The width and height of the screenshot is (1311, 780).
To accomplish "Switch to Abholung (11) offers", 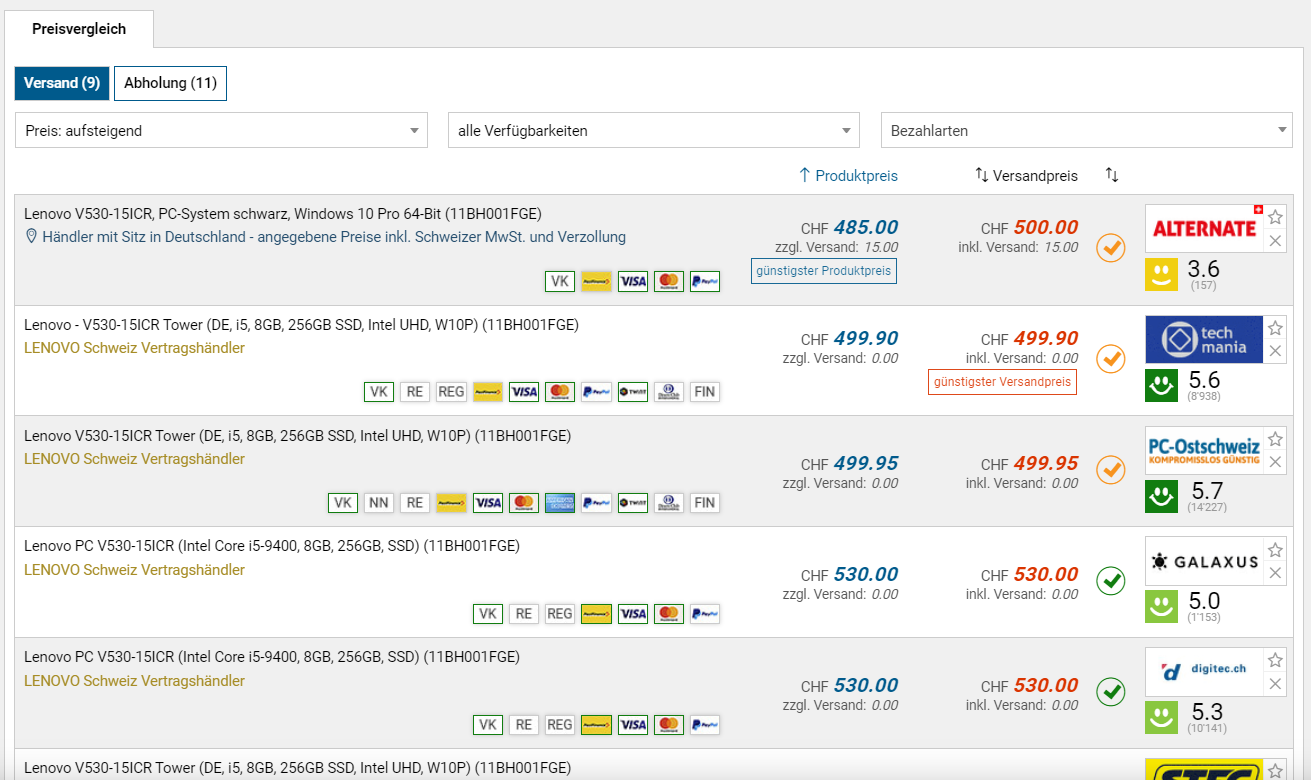I will 170,83.
